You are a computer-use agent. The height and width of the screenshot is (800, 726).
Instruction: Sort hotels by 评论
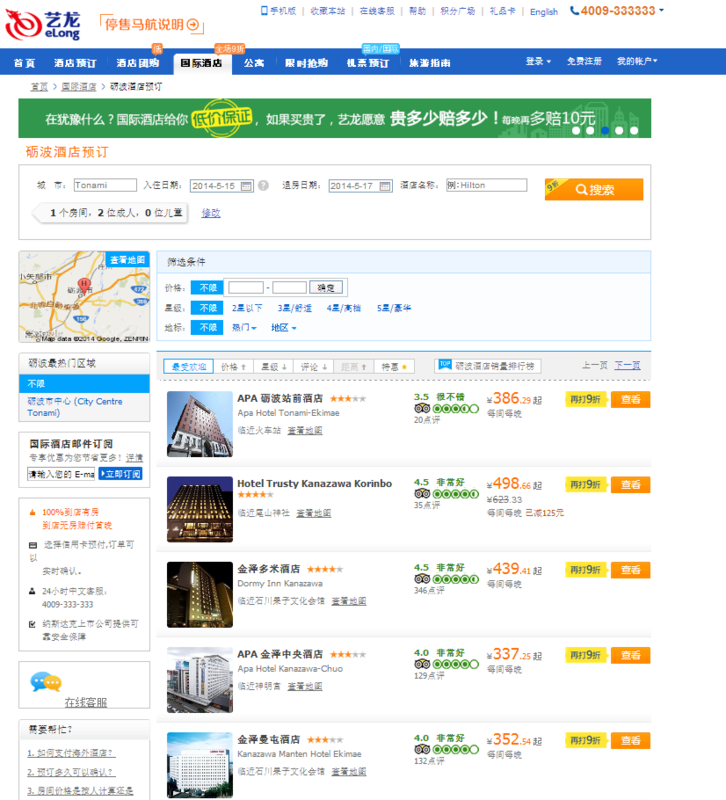[313, 367]
